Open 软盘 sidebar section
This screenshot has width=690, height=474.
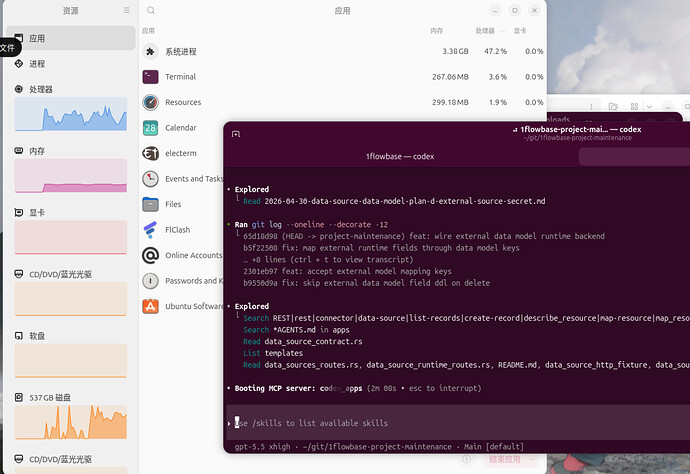[x=70, y=336]
